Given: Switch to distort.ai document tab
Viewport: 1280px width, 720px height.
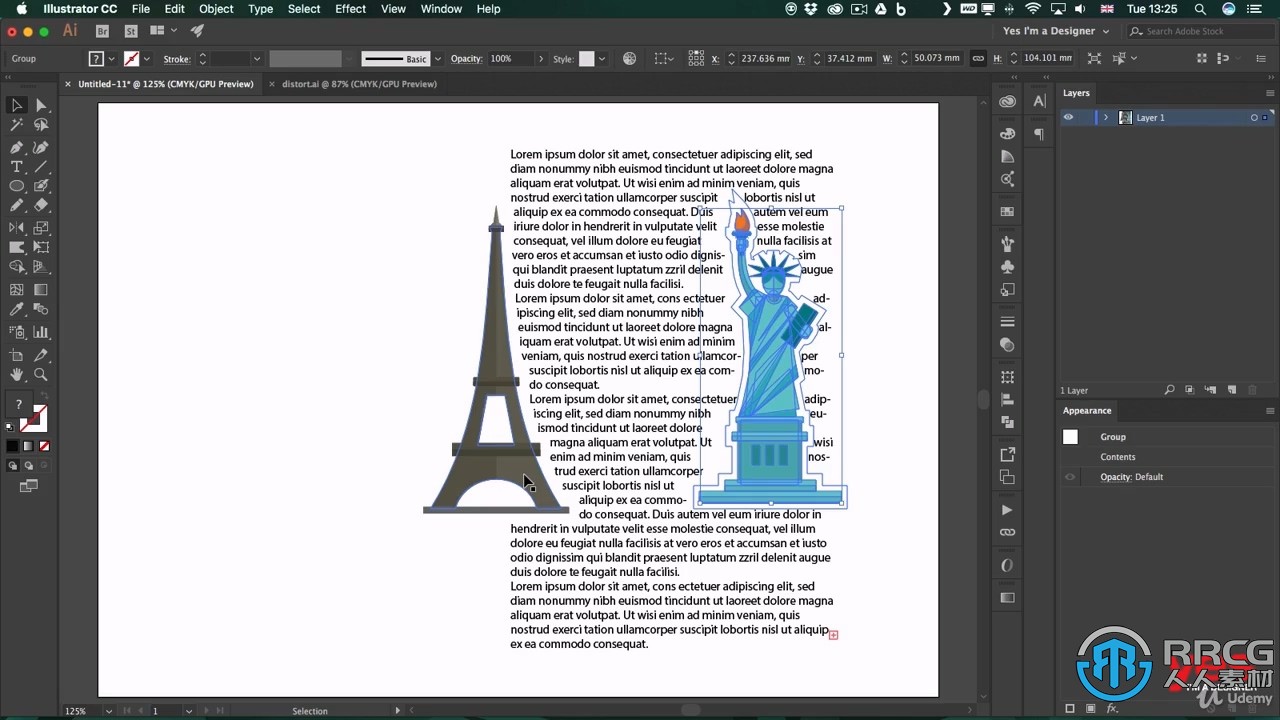Looking at the screenshot, I should (359, 84).
